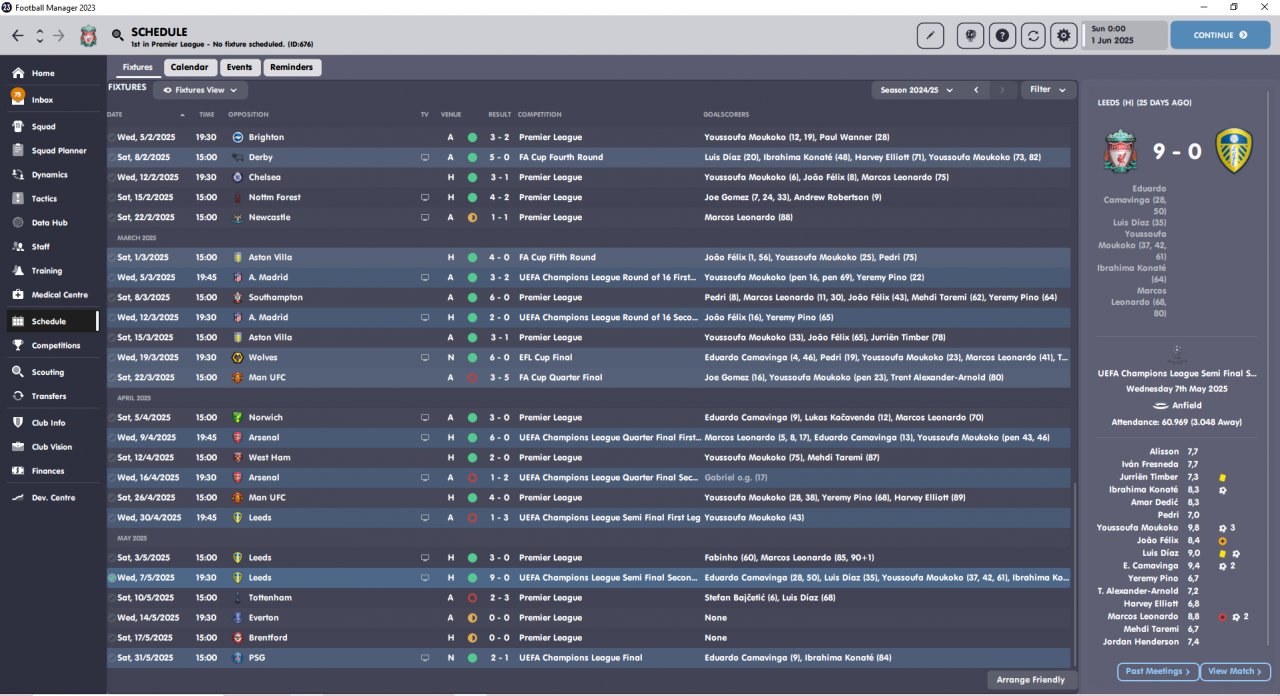Screen dimensions: 1280x696
Task: Sort by the Date column header
Action: coord(114,115)
